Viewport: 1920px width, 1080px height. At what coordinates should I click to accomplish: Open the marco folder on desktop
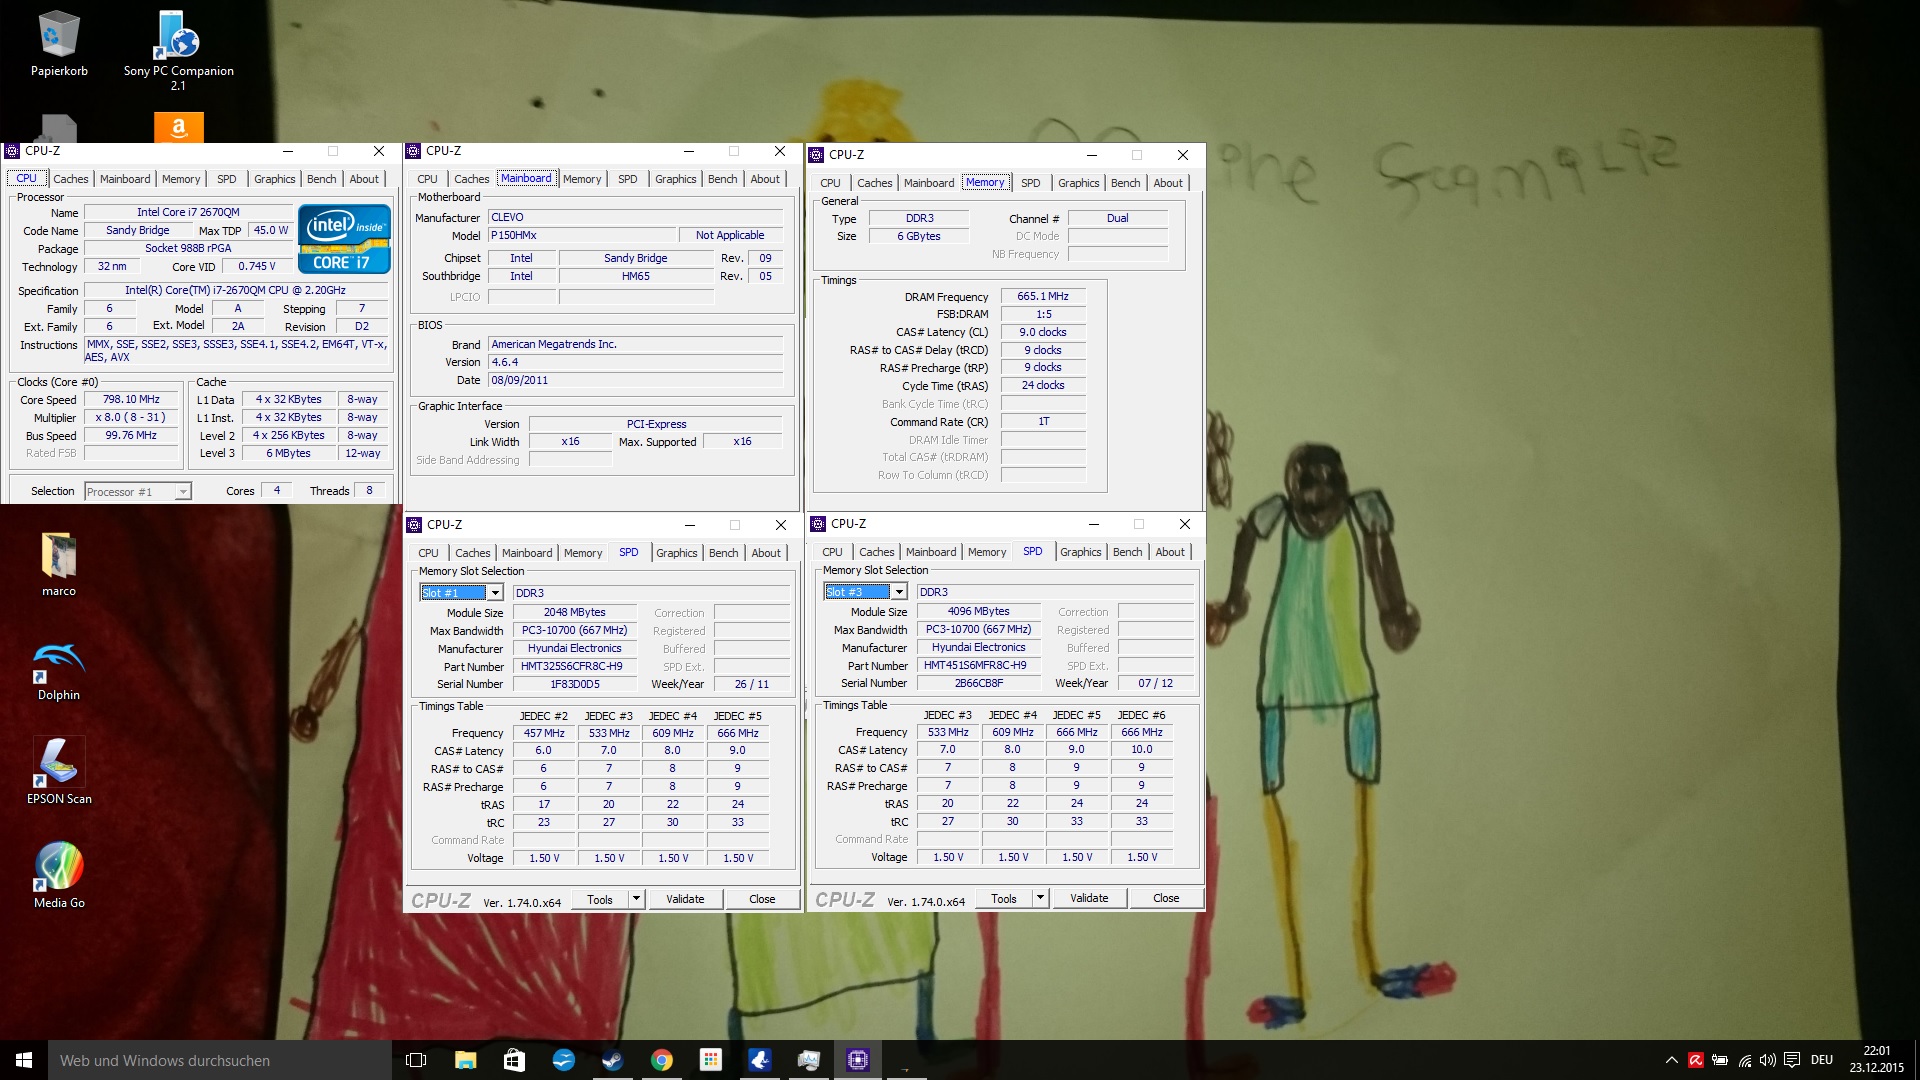tap(59, 557)
